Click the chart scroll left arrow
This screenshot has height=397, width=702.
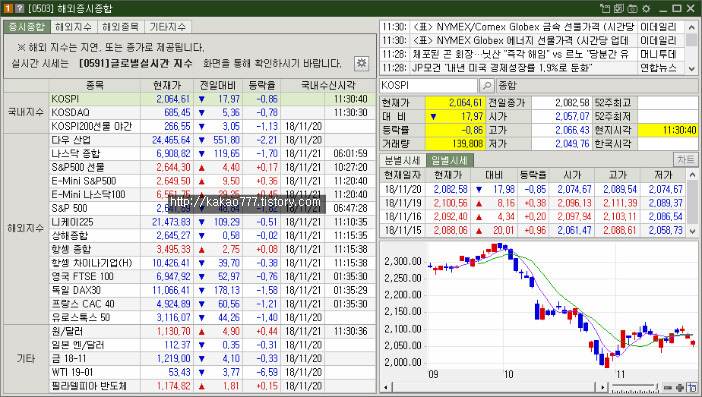(386, 388)
